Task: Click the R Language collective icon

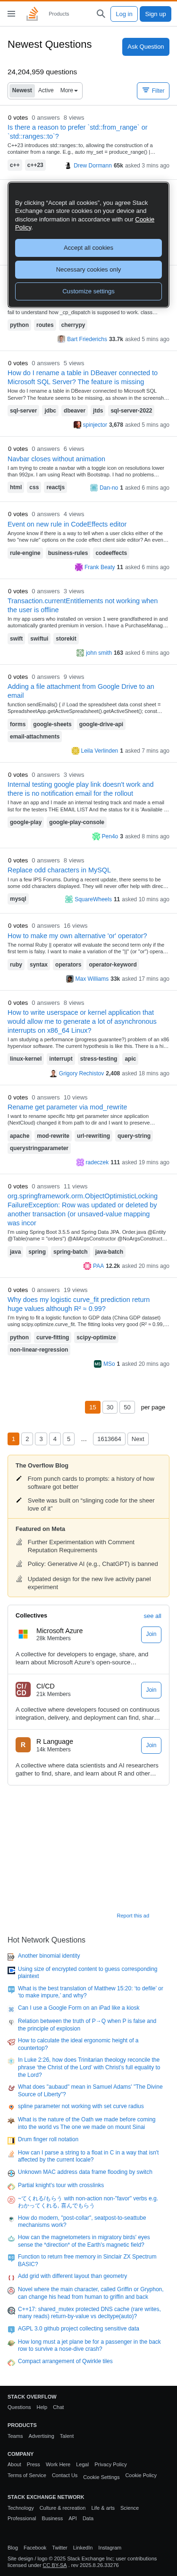Action: 23,1744
